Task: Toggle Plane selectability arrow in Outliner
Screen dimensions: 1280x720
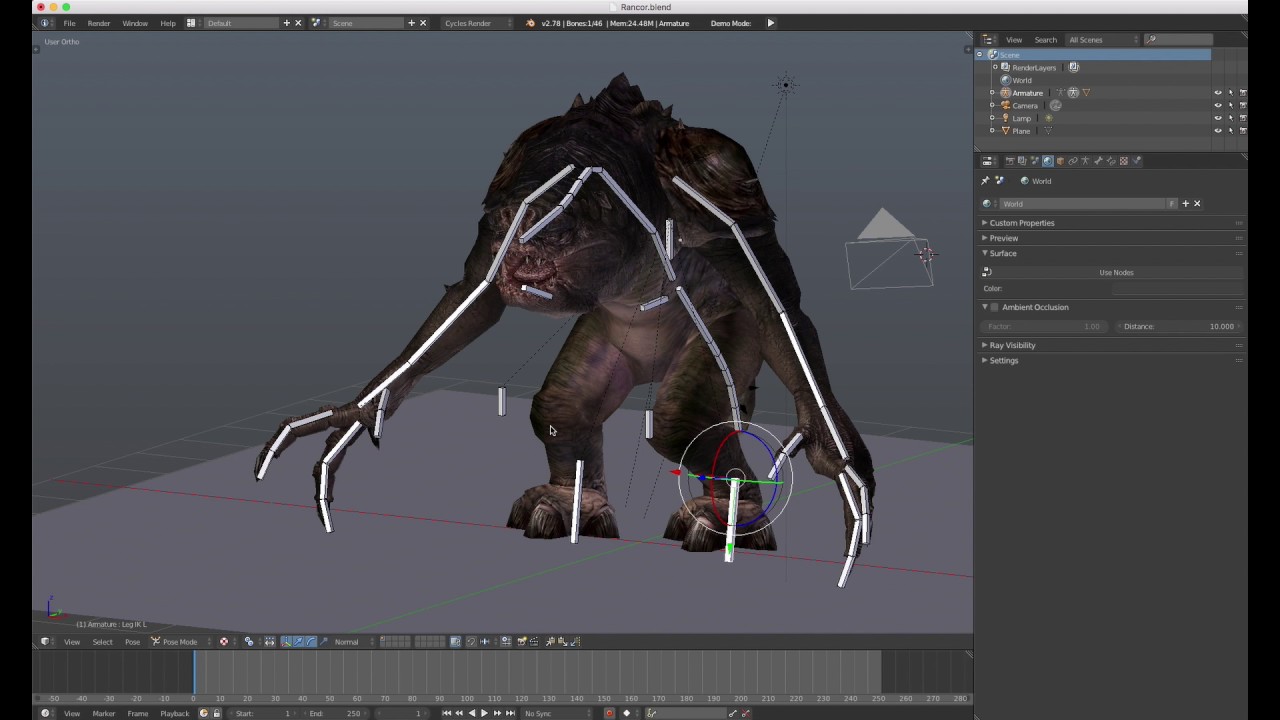Action: coord(1231,131)
